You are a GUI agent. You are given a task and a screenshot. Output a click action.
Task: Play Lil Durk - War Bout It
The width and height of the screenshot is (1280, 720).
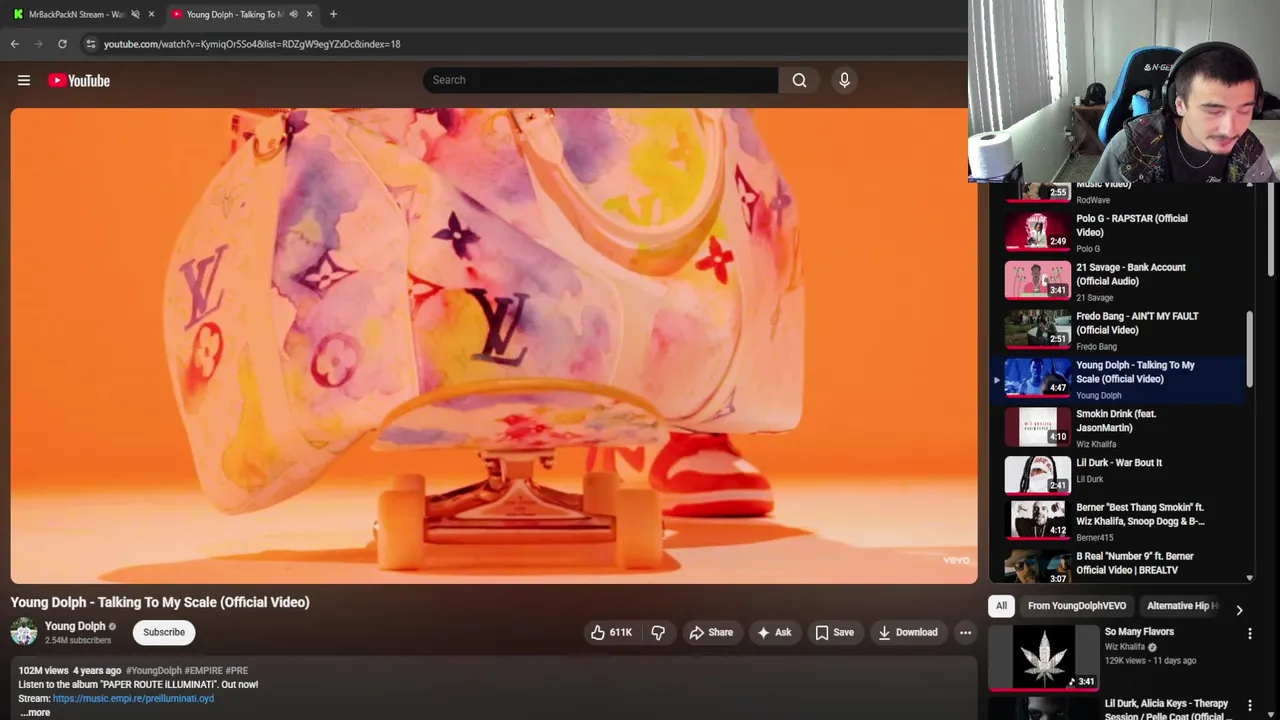1118,477
